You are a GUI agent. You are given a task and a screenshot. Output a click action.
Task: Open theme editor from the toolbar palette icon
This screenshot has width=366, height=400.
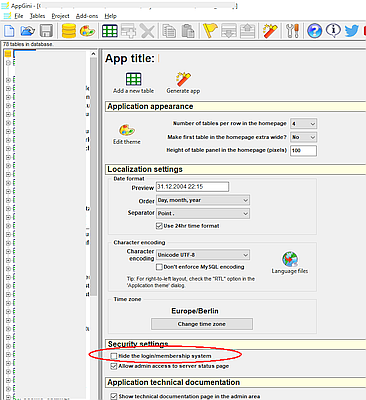pyautogui.click(x=87, y=31)
